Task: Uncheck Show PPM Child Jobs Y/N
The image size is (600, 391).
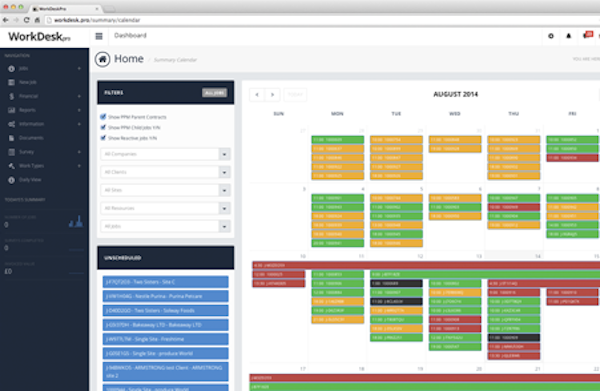Action: click(x=103, y=127)
